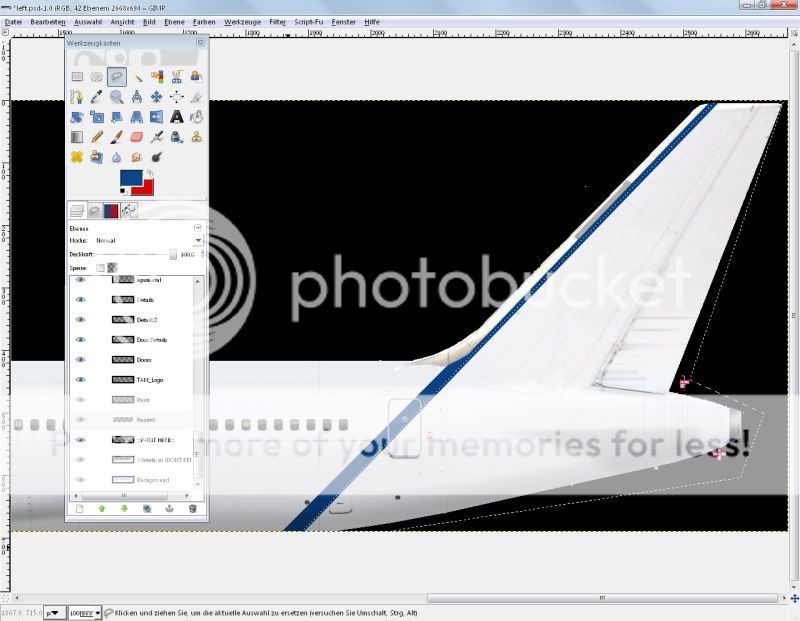
Task: Hide the TAM_Logo layer
Action: 81,380
